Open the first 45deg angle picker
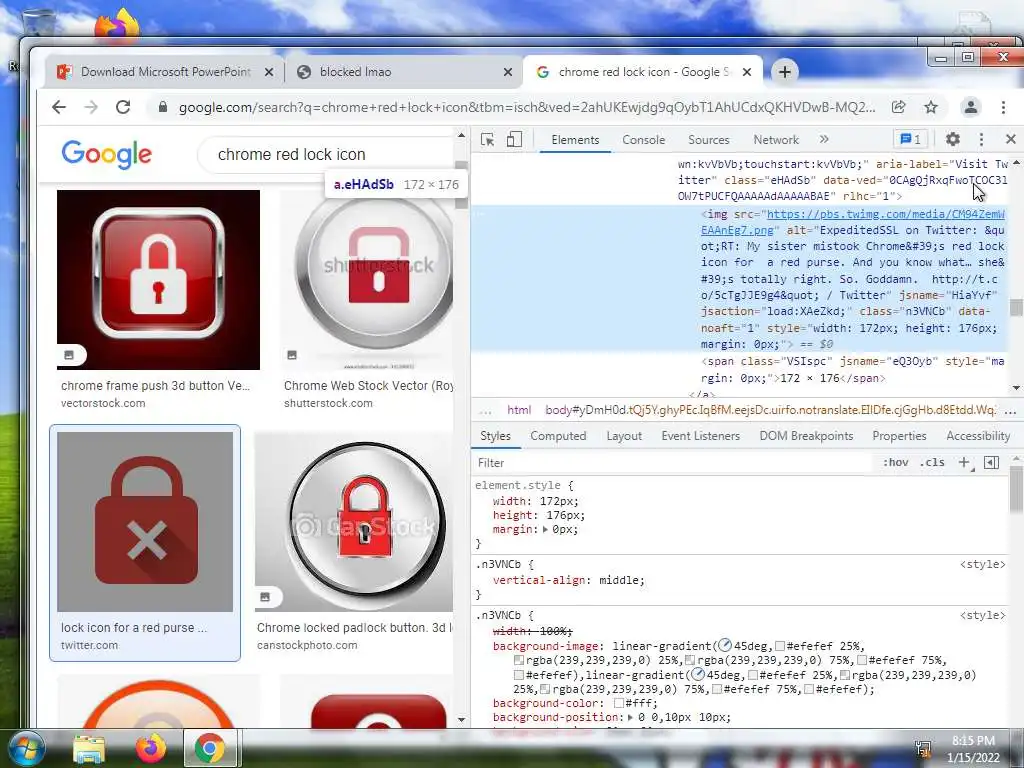Screen dimensions: 1024x768 pos(724,647)
